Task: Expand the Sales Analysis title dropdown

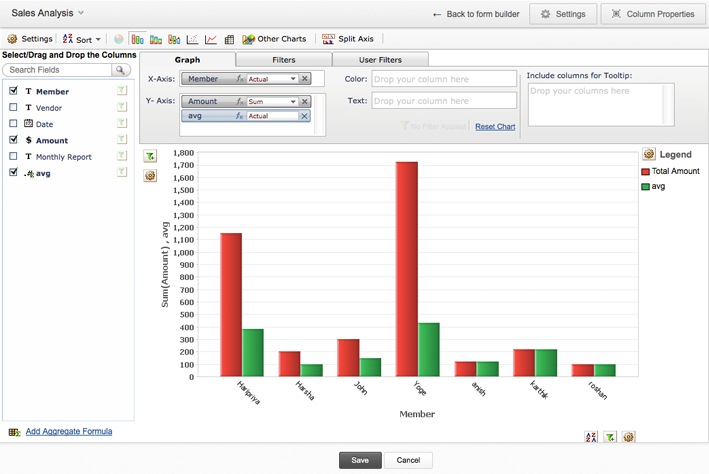Action: (81, 13)
